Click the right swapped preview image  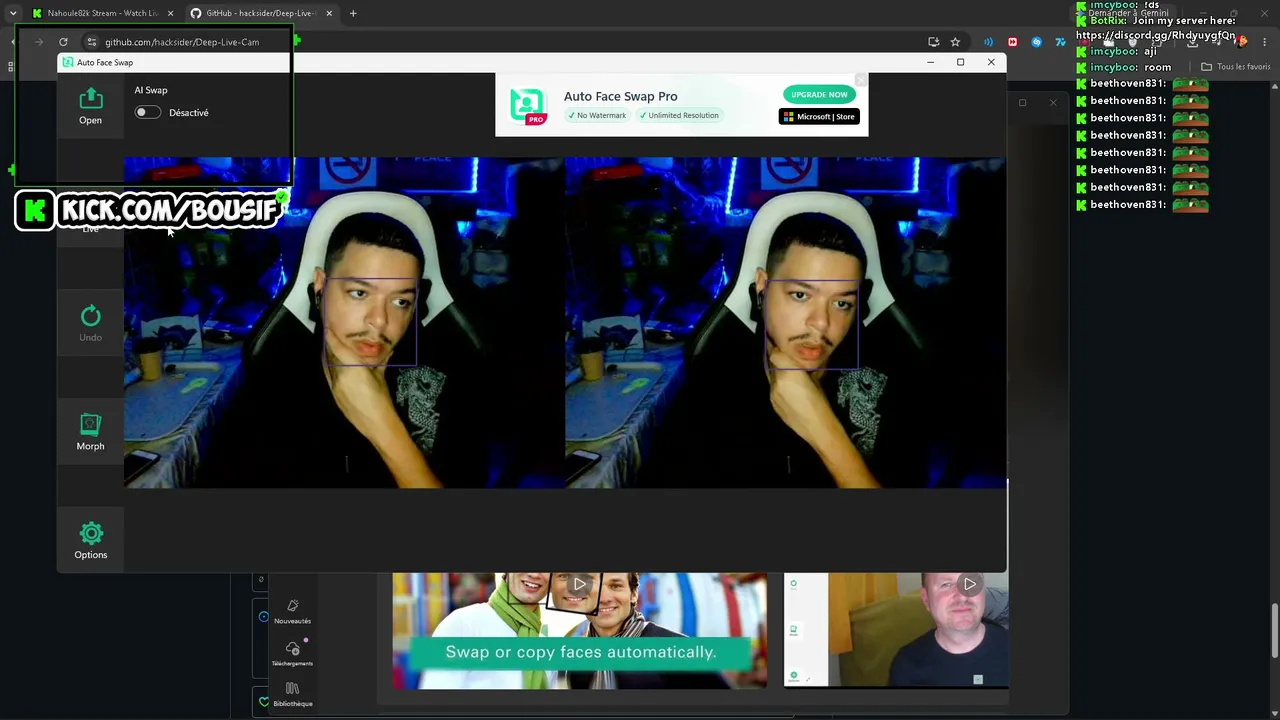[785, 322]
